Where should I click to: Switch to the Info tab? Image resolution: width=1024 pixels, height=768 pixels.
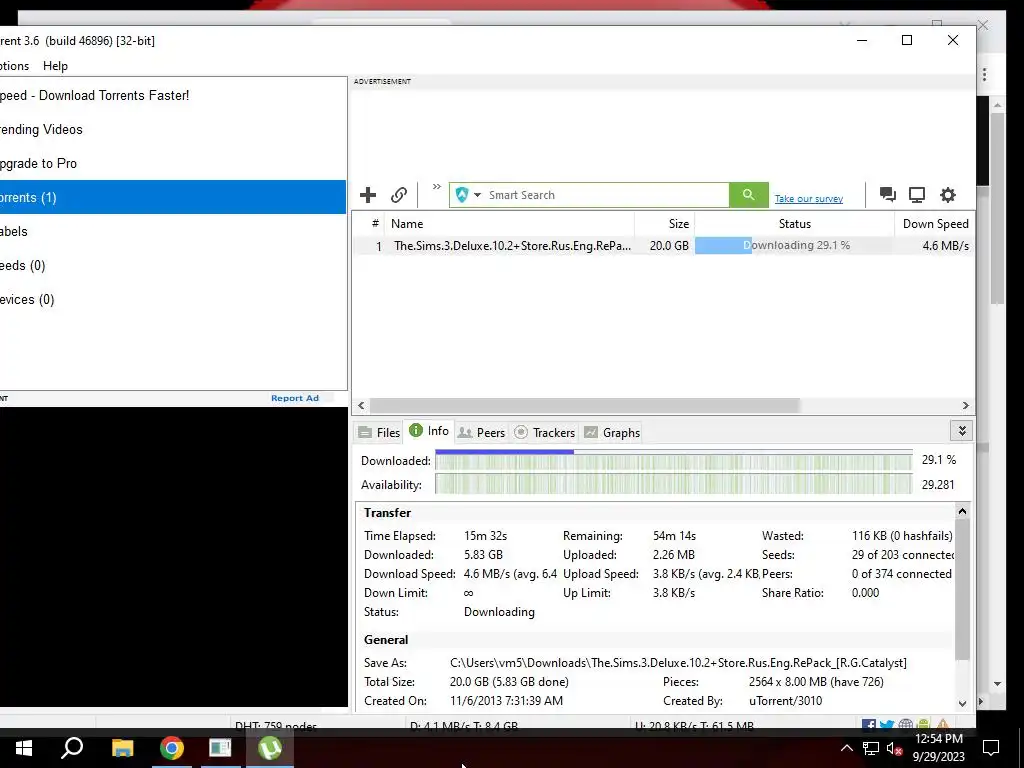429,431
